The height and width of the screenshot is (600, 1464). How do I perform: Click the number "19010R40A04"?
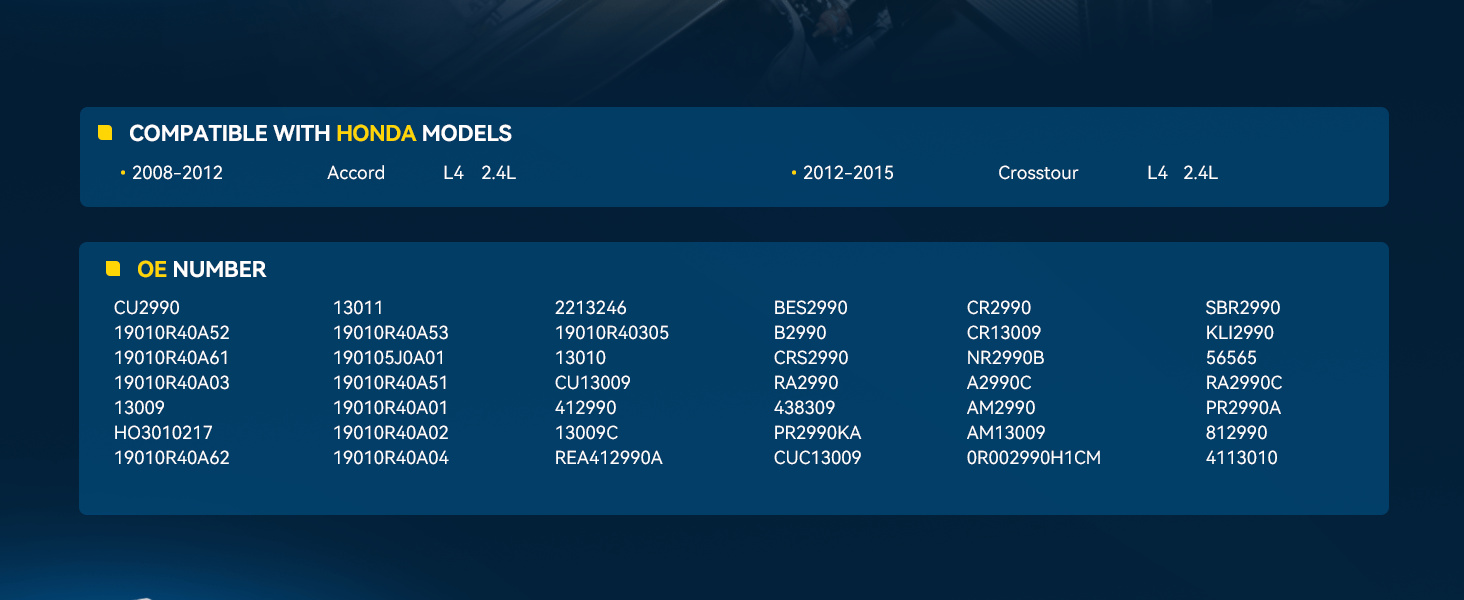click(391, 458)
